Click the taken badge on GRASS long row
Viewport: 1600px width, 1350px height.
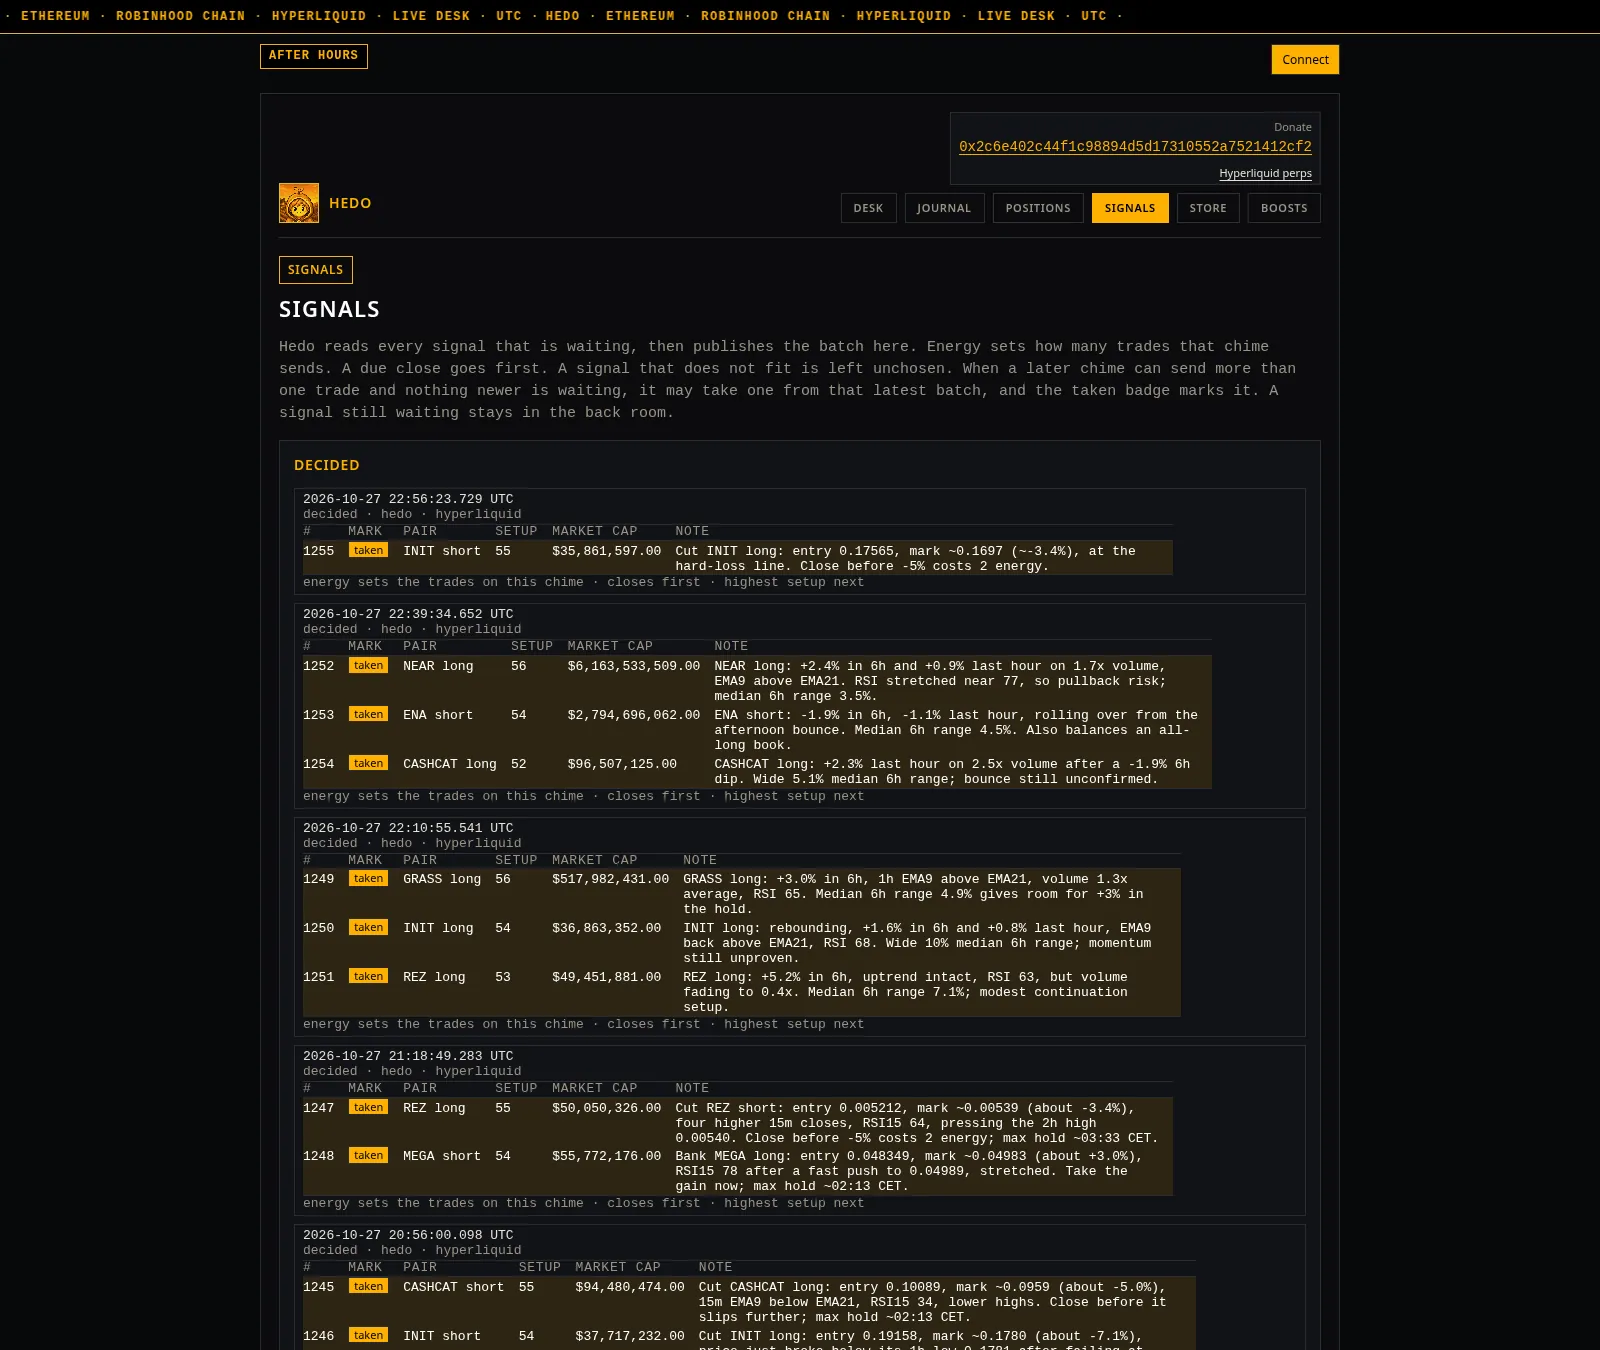point(368,879)
